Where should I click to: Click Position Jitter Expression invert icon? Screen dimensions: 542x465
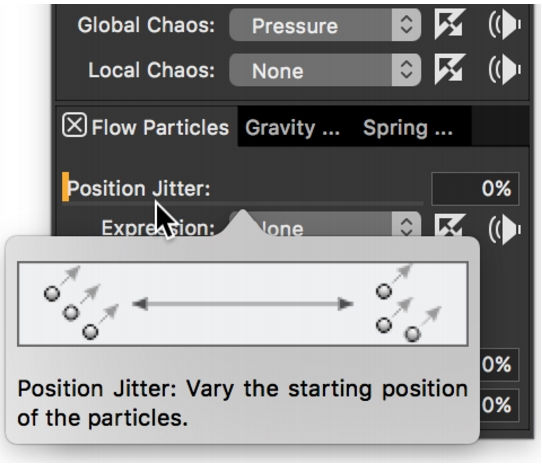click(x=450, y=225)
